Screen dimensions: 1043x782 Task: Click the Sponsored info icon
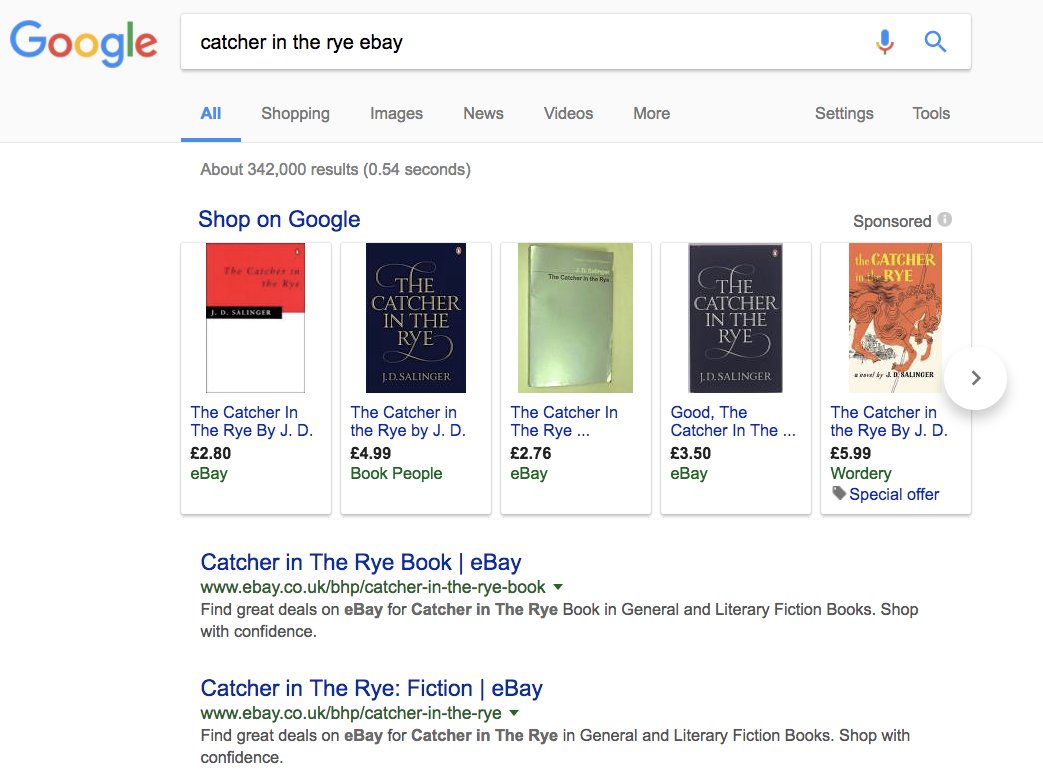pyautogui.click(x=945, y=220)
